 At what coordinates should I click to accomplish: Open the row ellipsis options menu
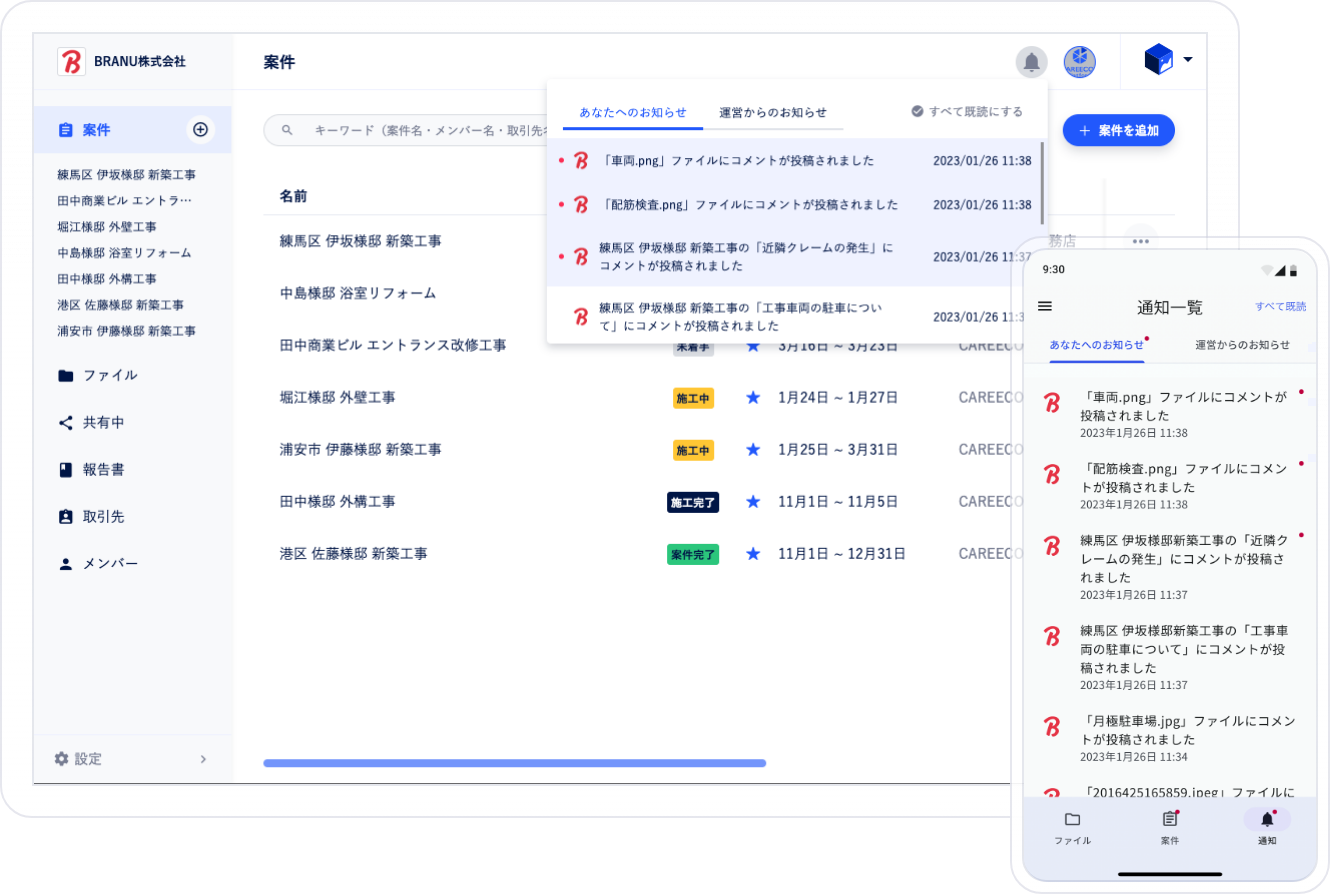point(1140,240)
